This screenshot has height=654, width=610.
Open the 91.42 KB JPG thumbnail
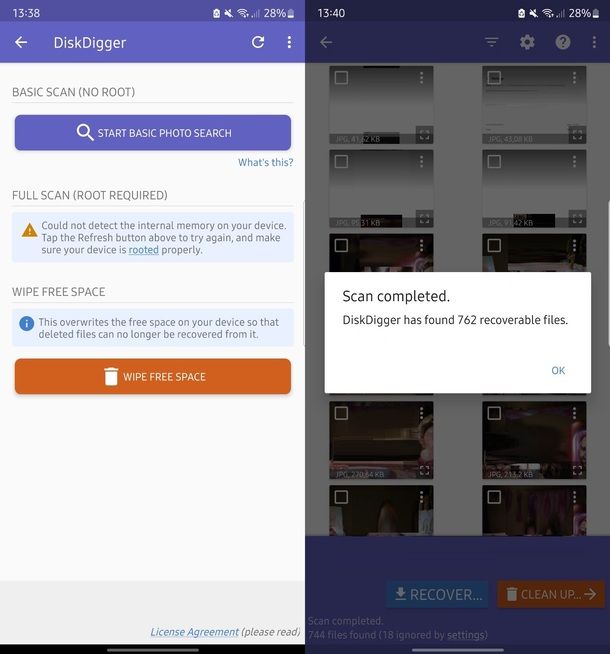click(x=534, y=189)
